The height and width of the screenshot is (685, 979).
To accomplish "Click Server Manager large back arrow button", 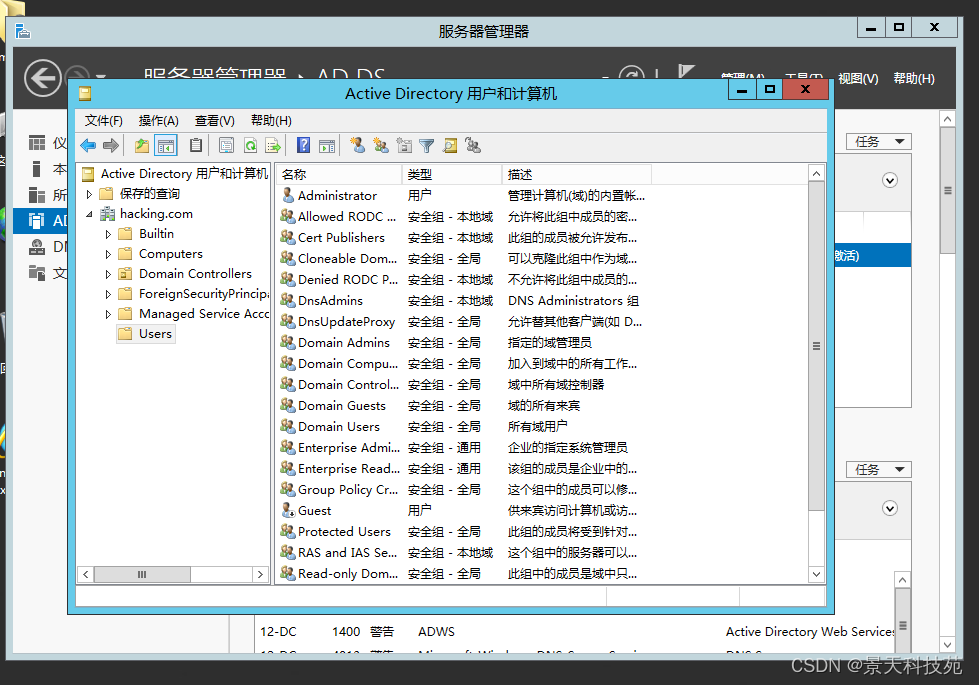I will point(42,79).
